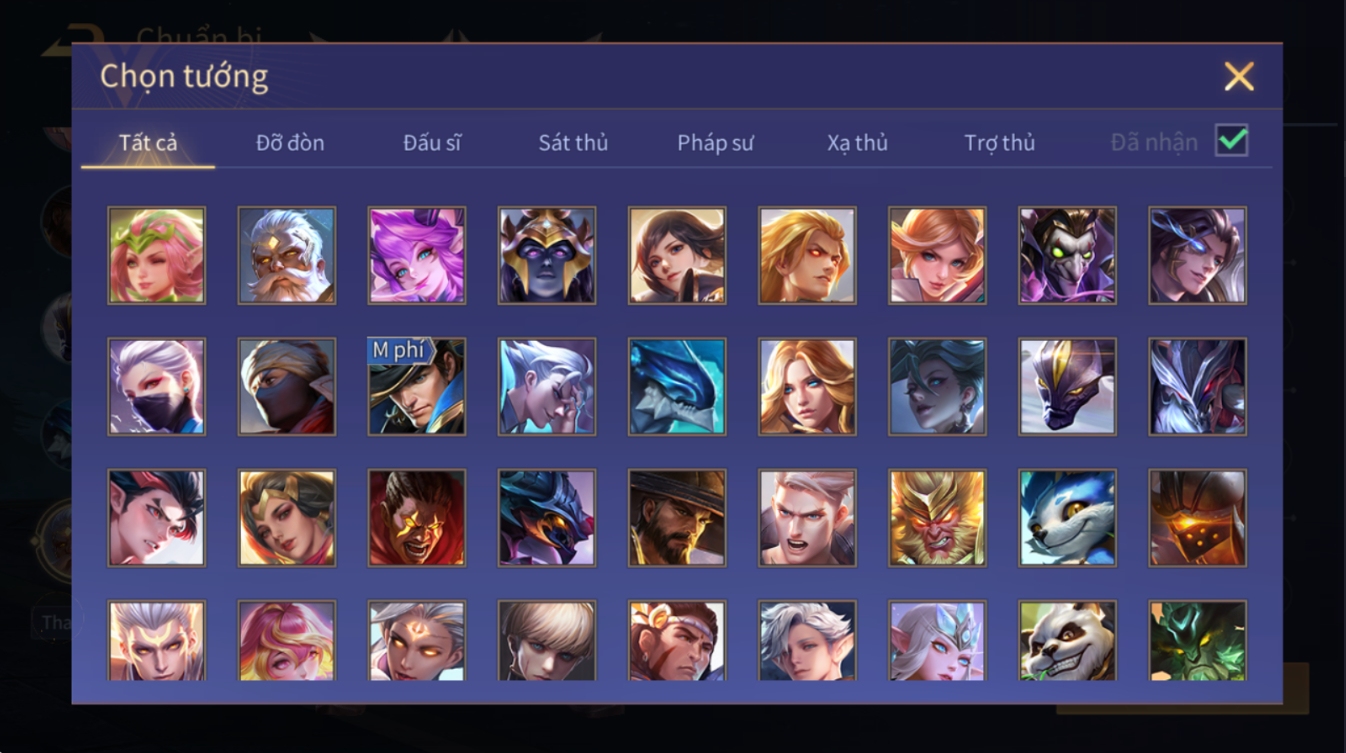
Task: Choose the blue wolf-like creature hero
Action: (1067, 518)
